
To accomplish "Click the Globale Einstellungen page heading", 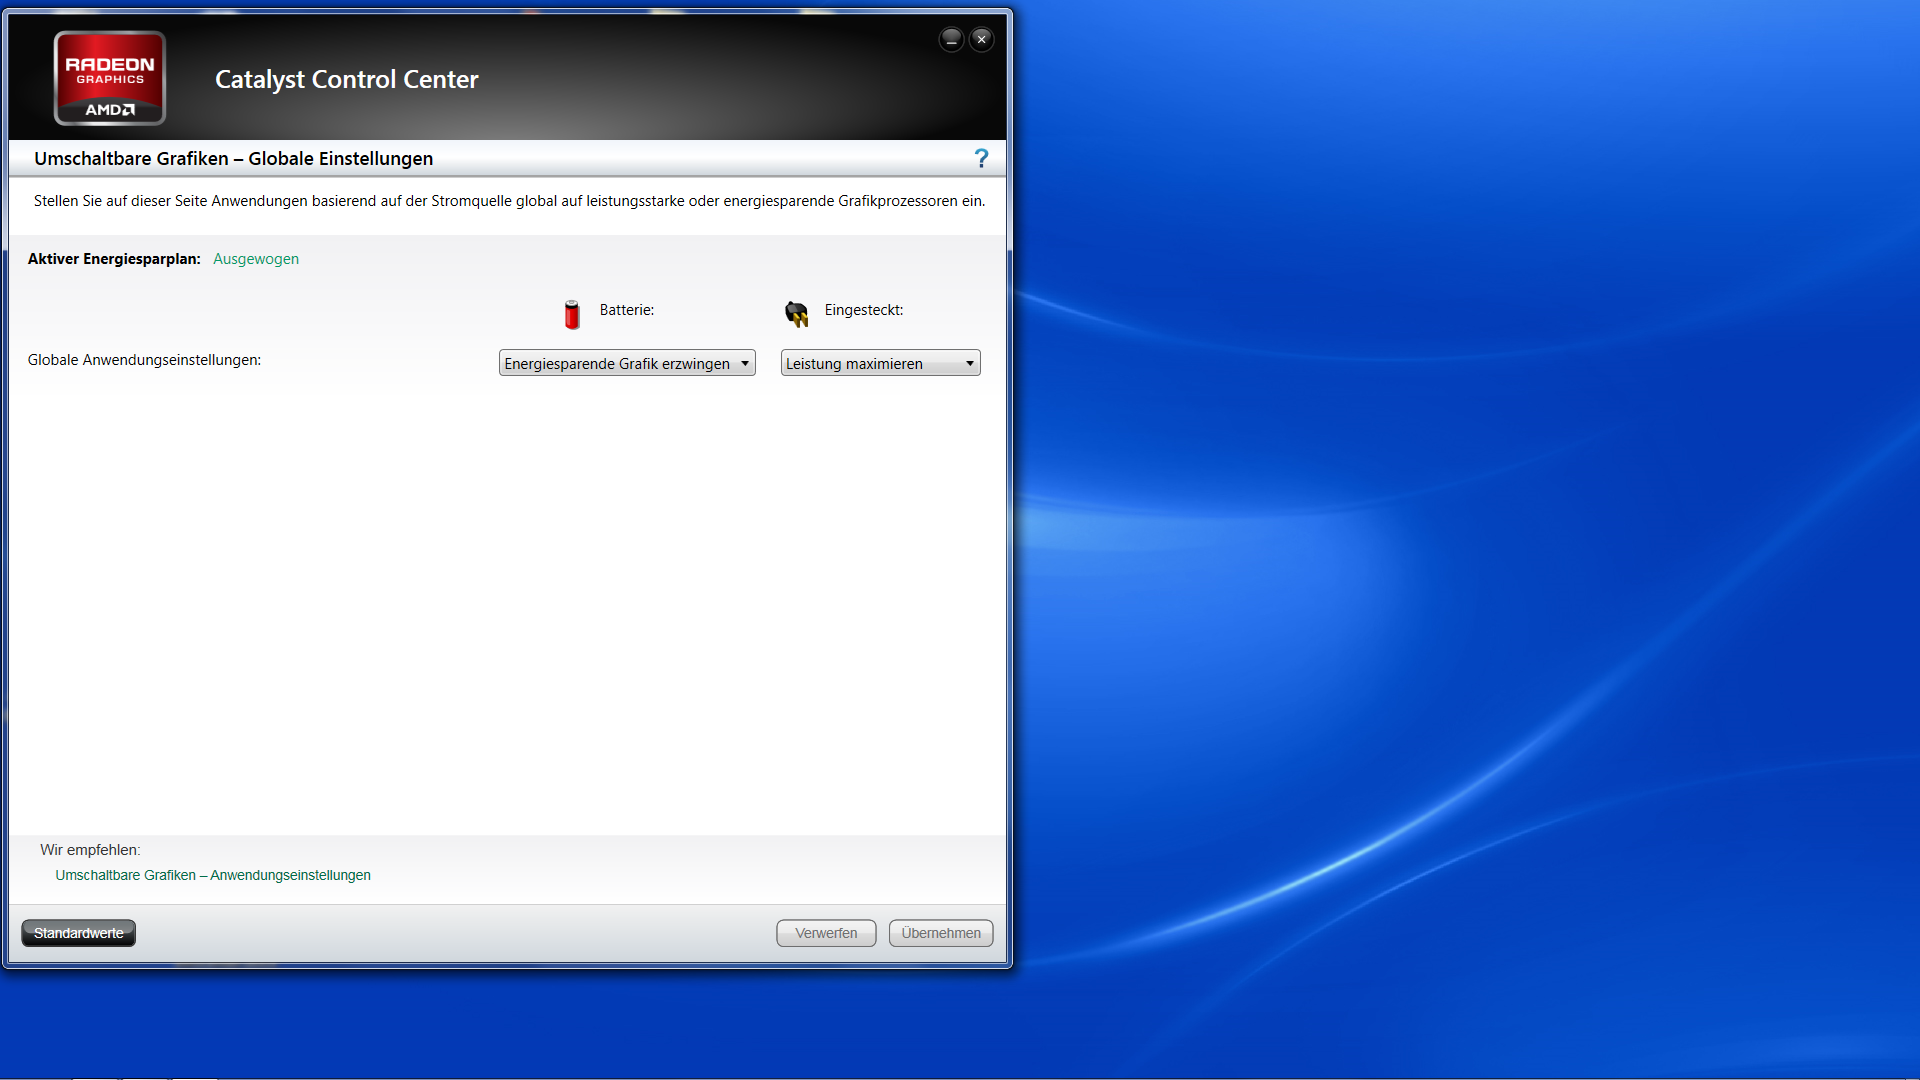I will point(233,159).
